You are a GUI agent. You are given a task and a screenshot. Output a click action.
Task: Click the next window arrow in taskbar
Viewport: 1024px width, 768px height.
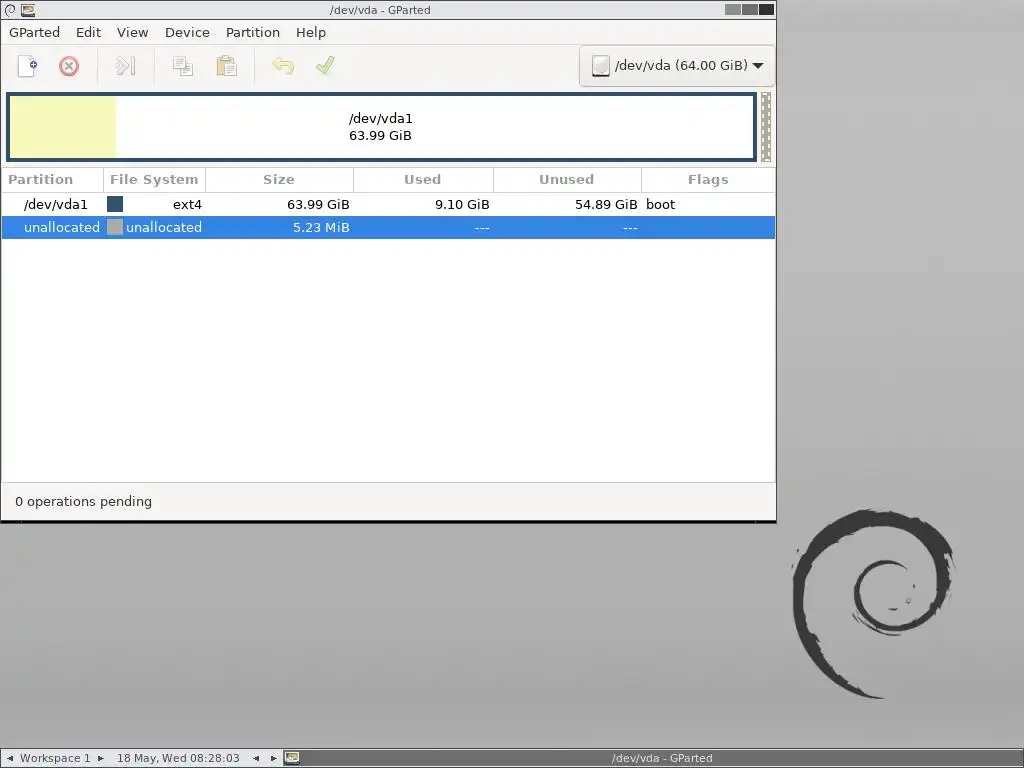[x=274, y=758]
